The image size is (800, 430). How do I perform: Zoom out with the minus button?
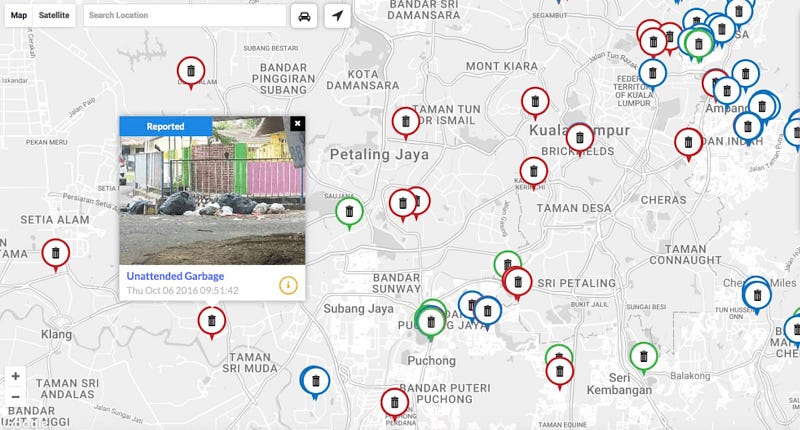[x=15, y=397]
